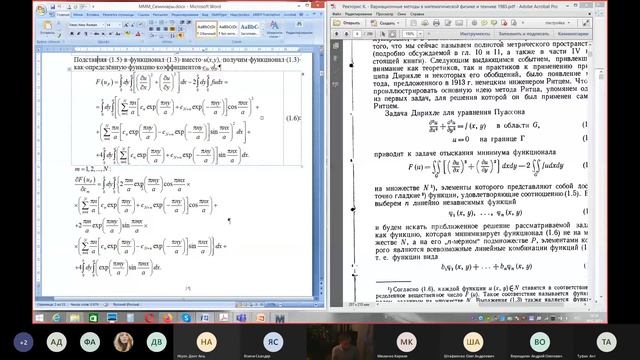The image size is (640, 360).
Task: Click the printer icon in Acrobat toolbar
Action: coord(436,23)
